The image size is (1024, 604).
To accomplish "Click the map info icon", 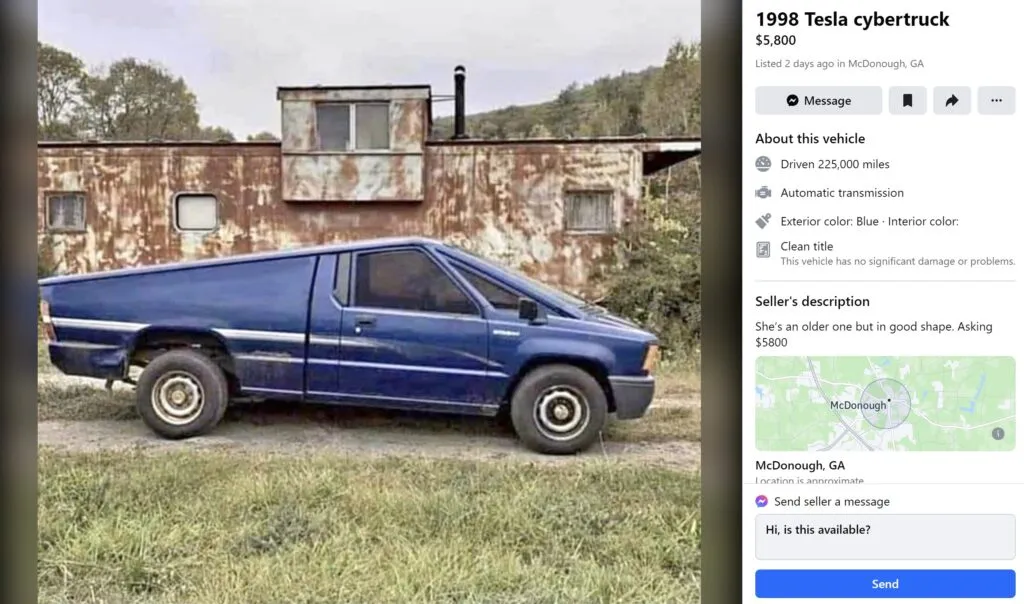I will point(998,434).
